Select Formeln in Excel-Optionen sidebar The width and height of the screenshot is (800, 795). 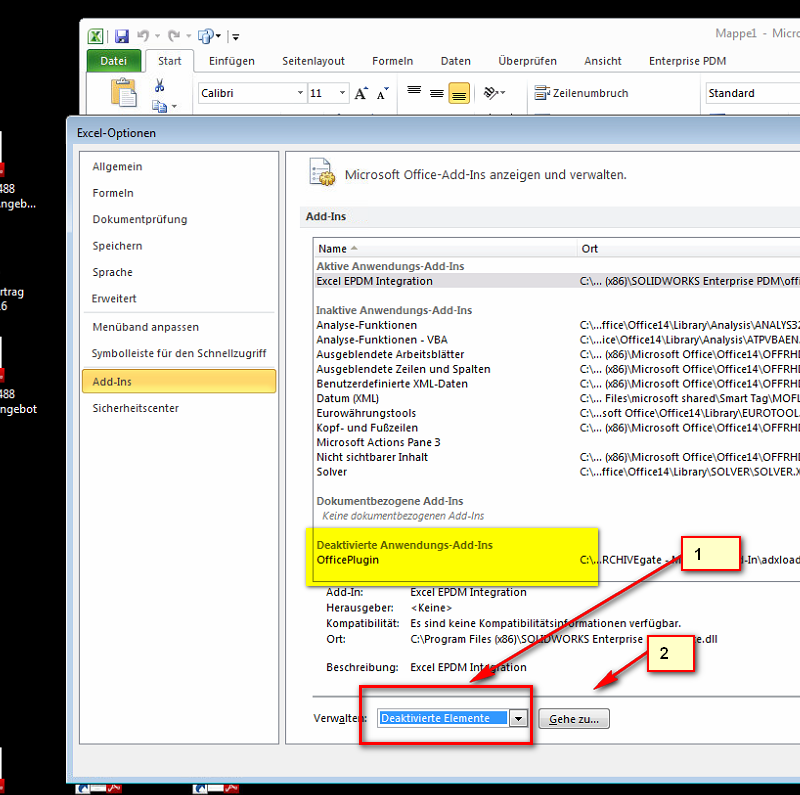pyautogui.click(x=179, y=193)
